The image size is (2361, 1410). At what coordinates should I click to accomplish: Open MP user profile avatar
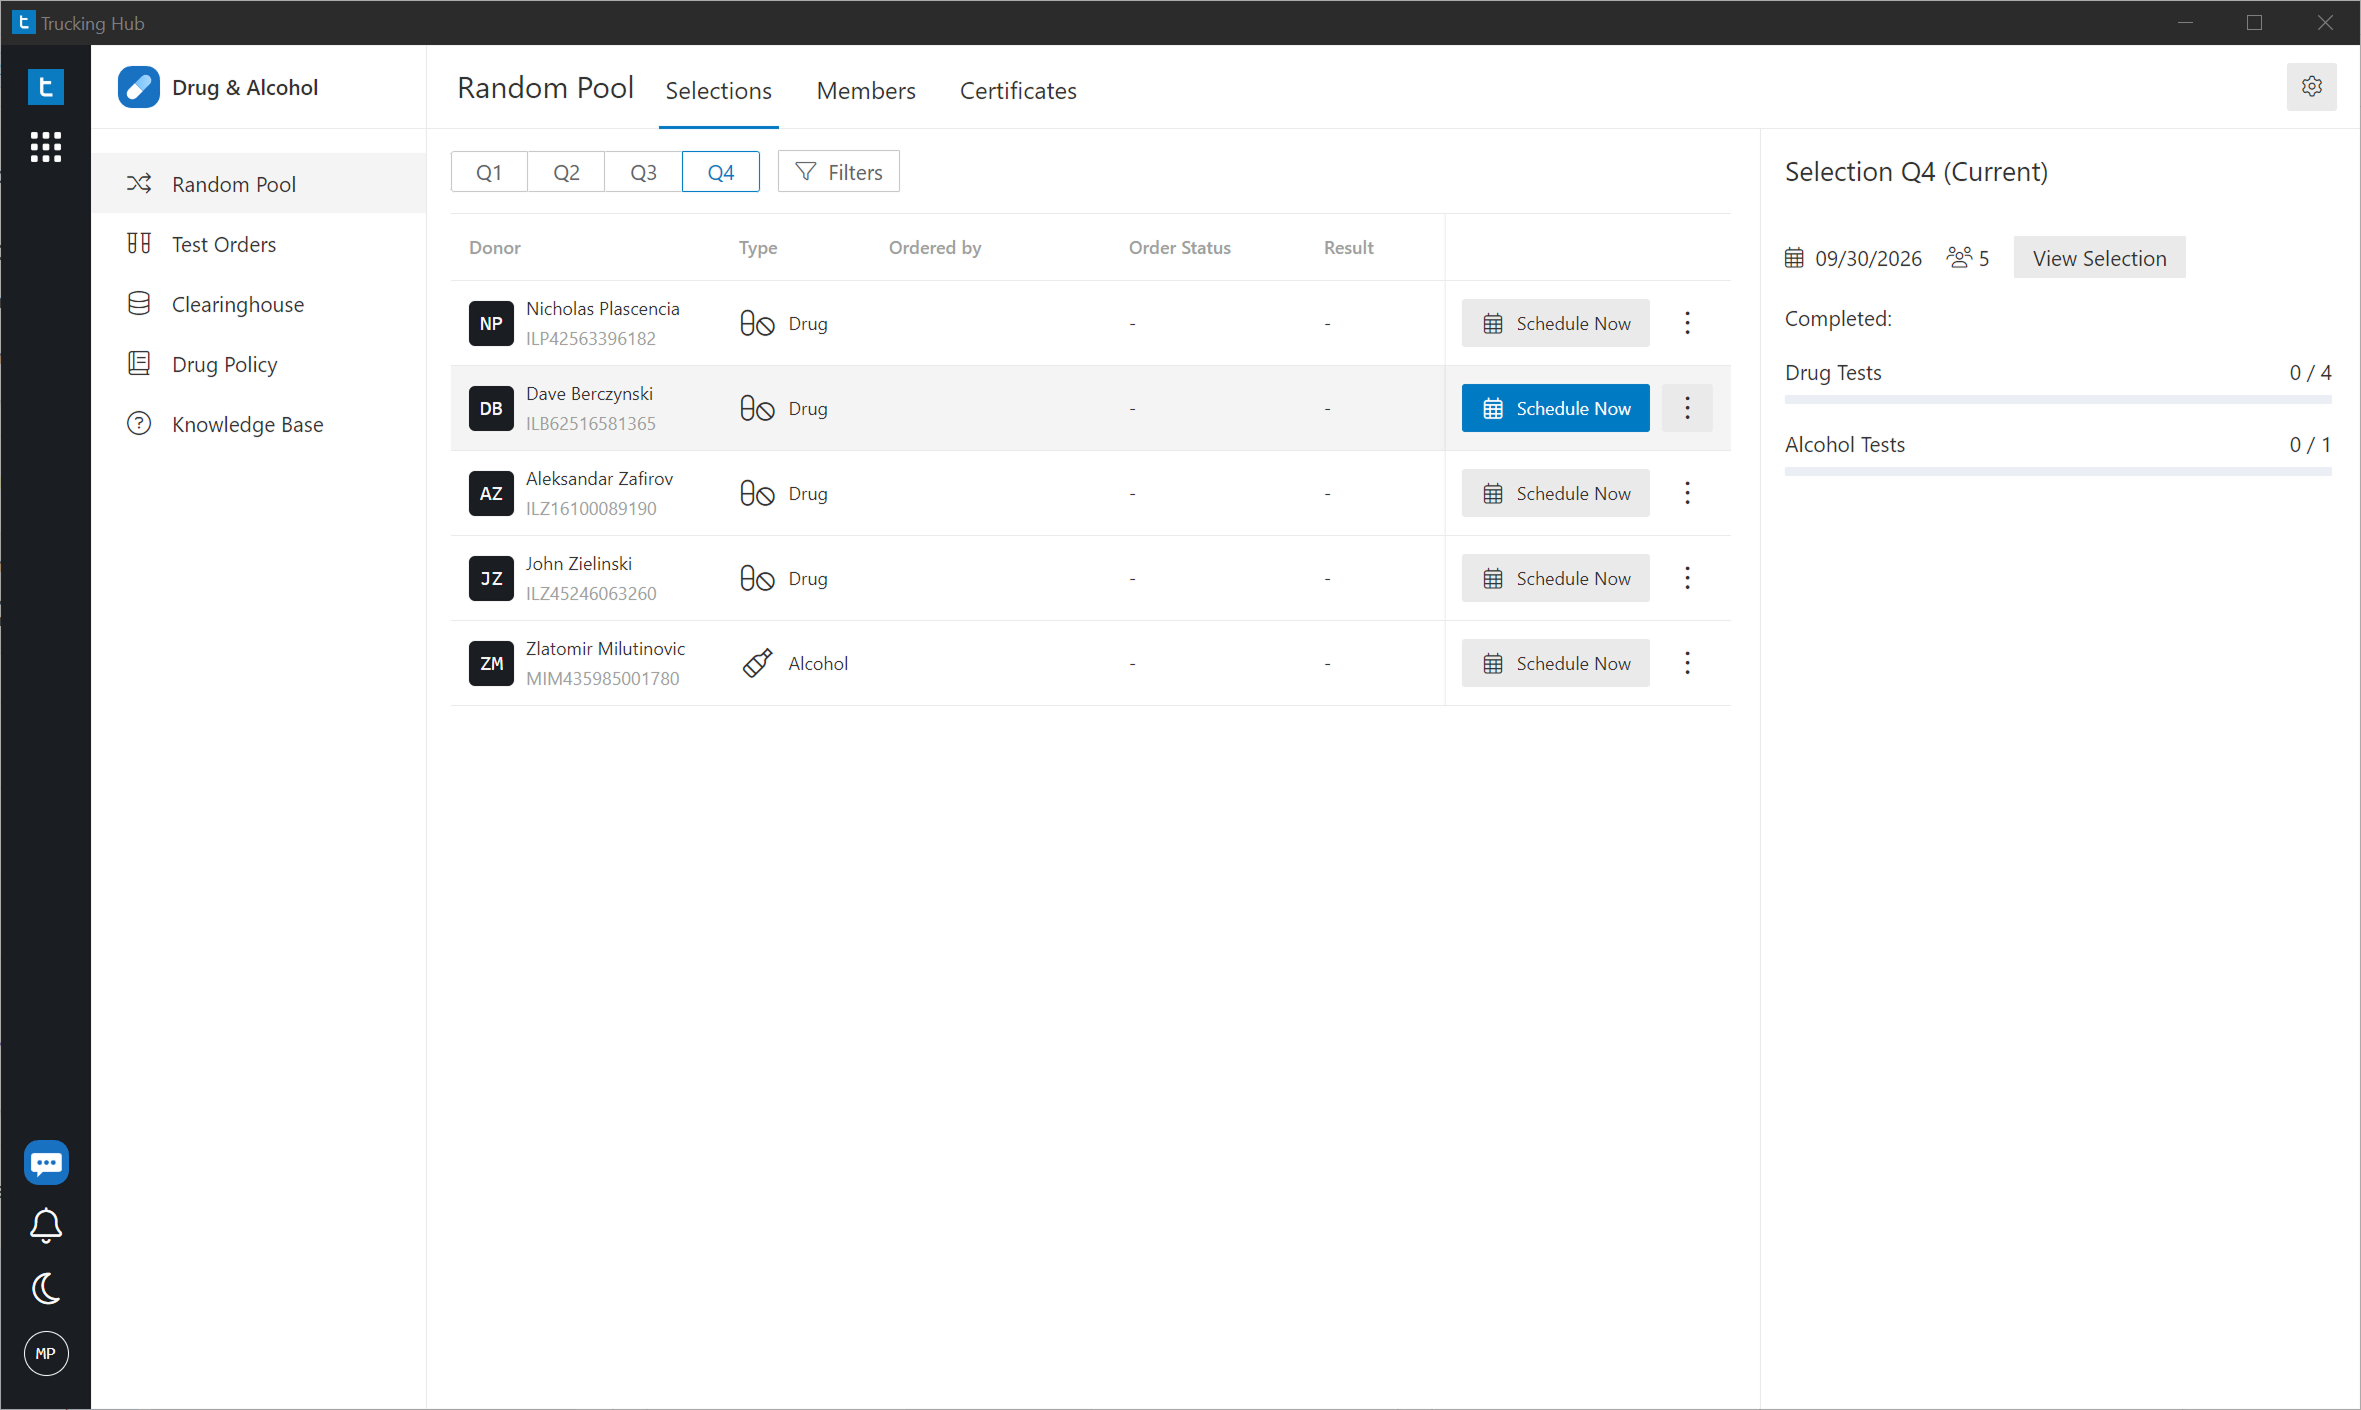46,1354
